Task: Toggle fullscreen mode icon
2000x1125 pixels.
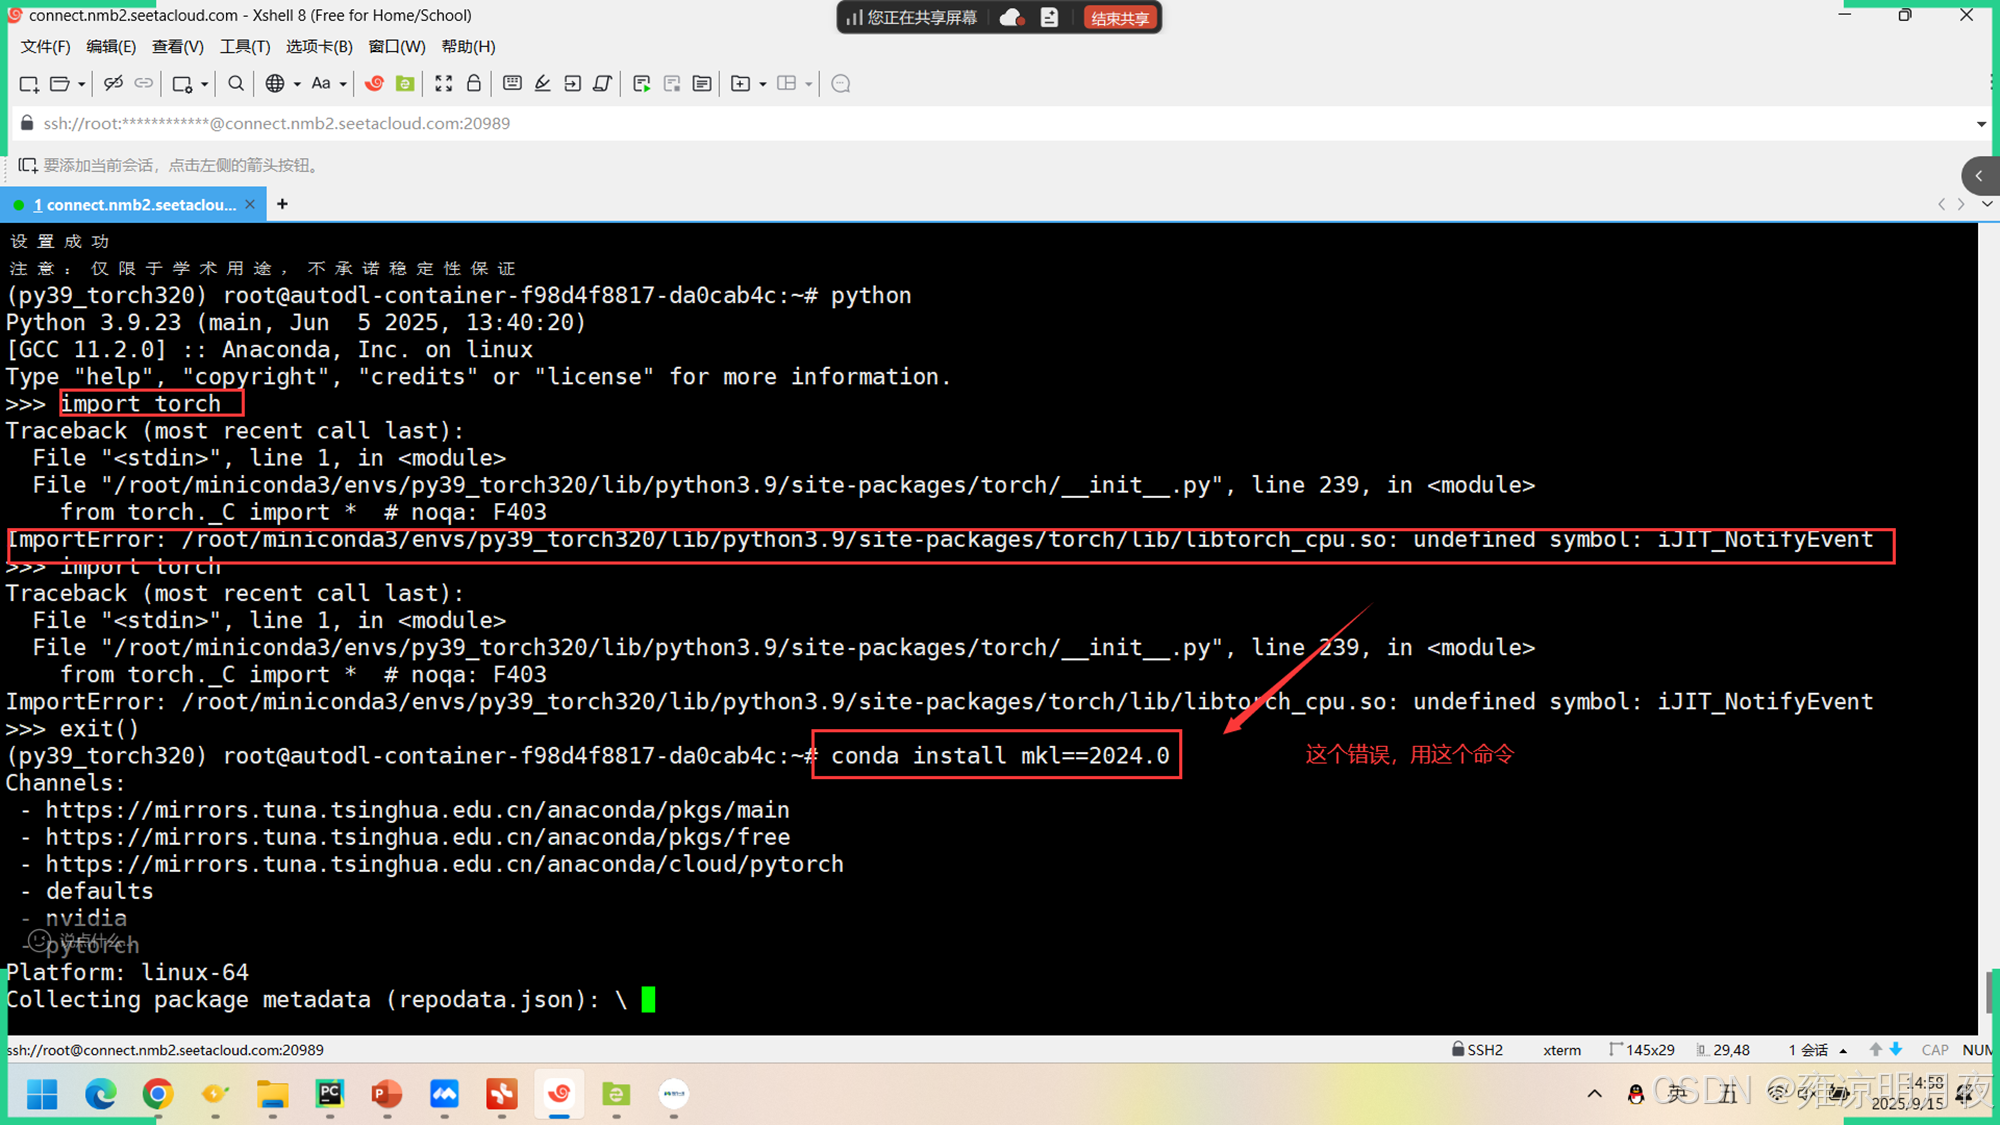Action: tap(443, 84)
